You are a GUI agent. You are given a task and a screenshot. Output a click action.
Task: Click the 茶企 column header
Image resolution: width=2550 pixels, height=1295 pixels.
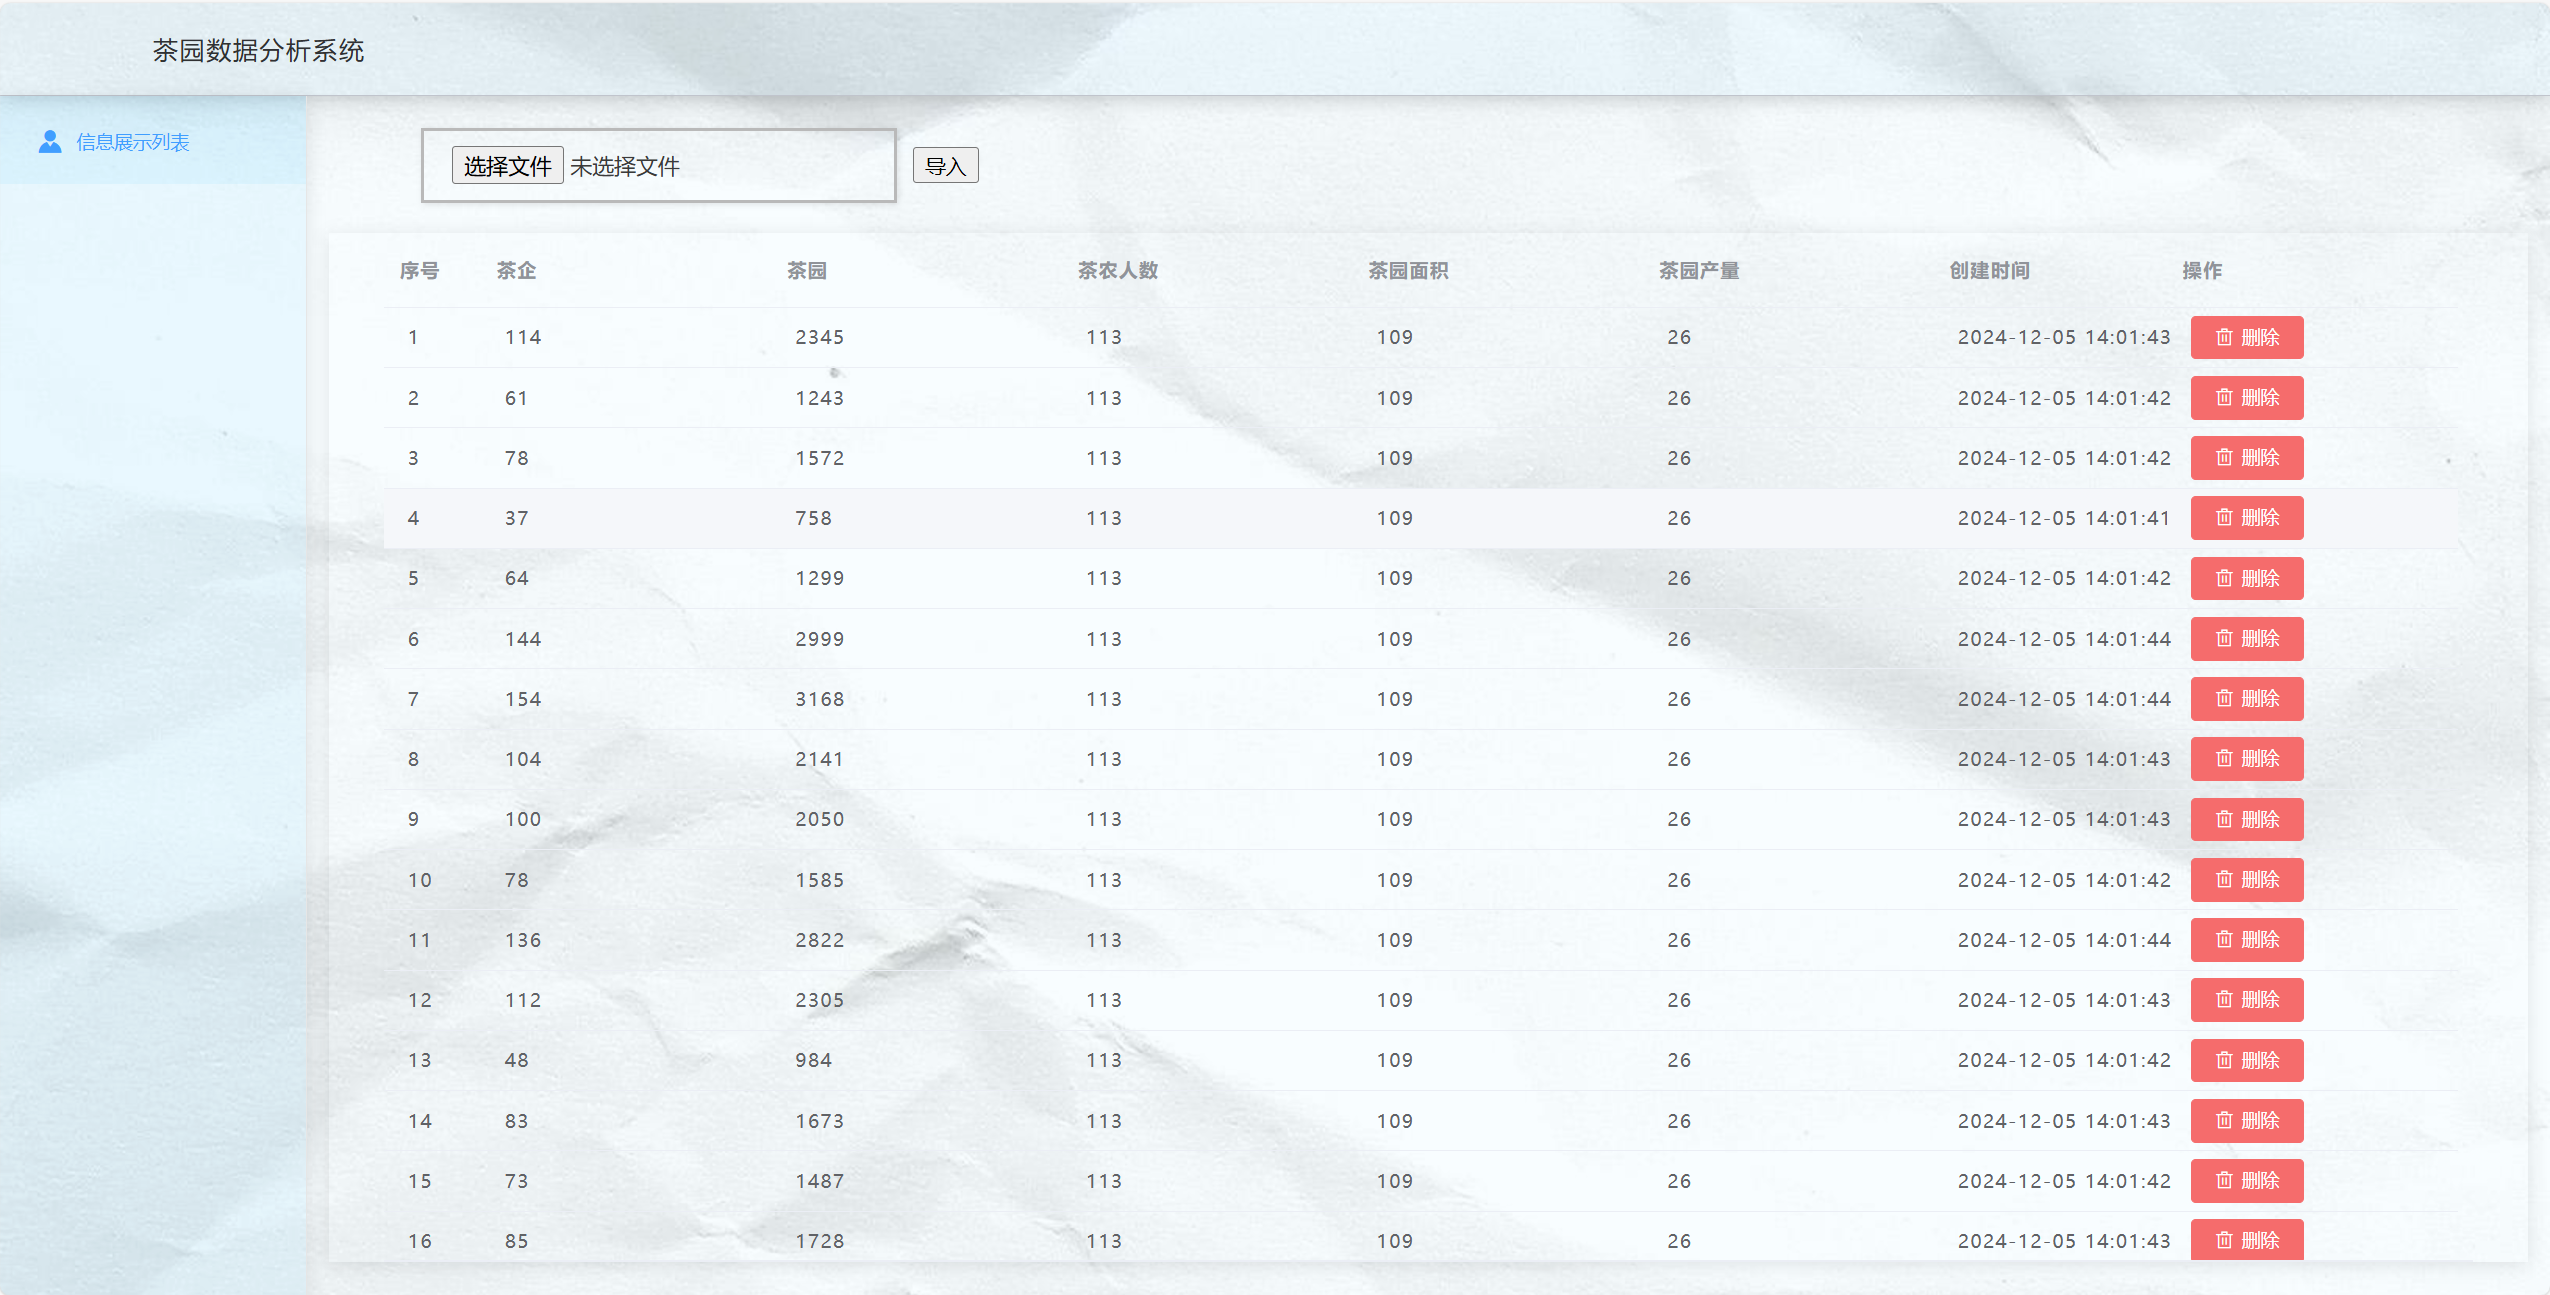point(516,270)
